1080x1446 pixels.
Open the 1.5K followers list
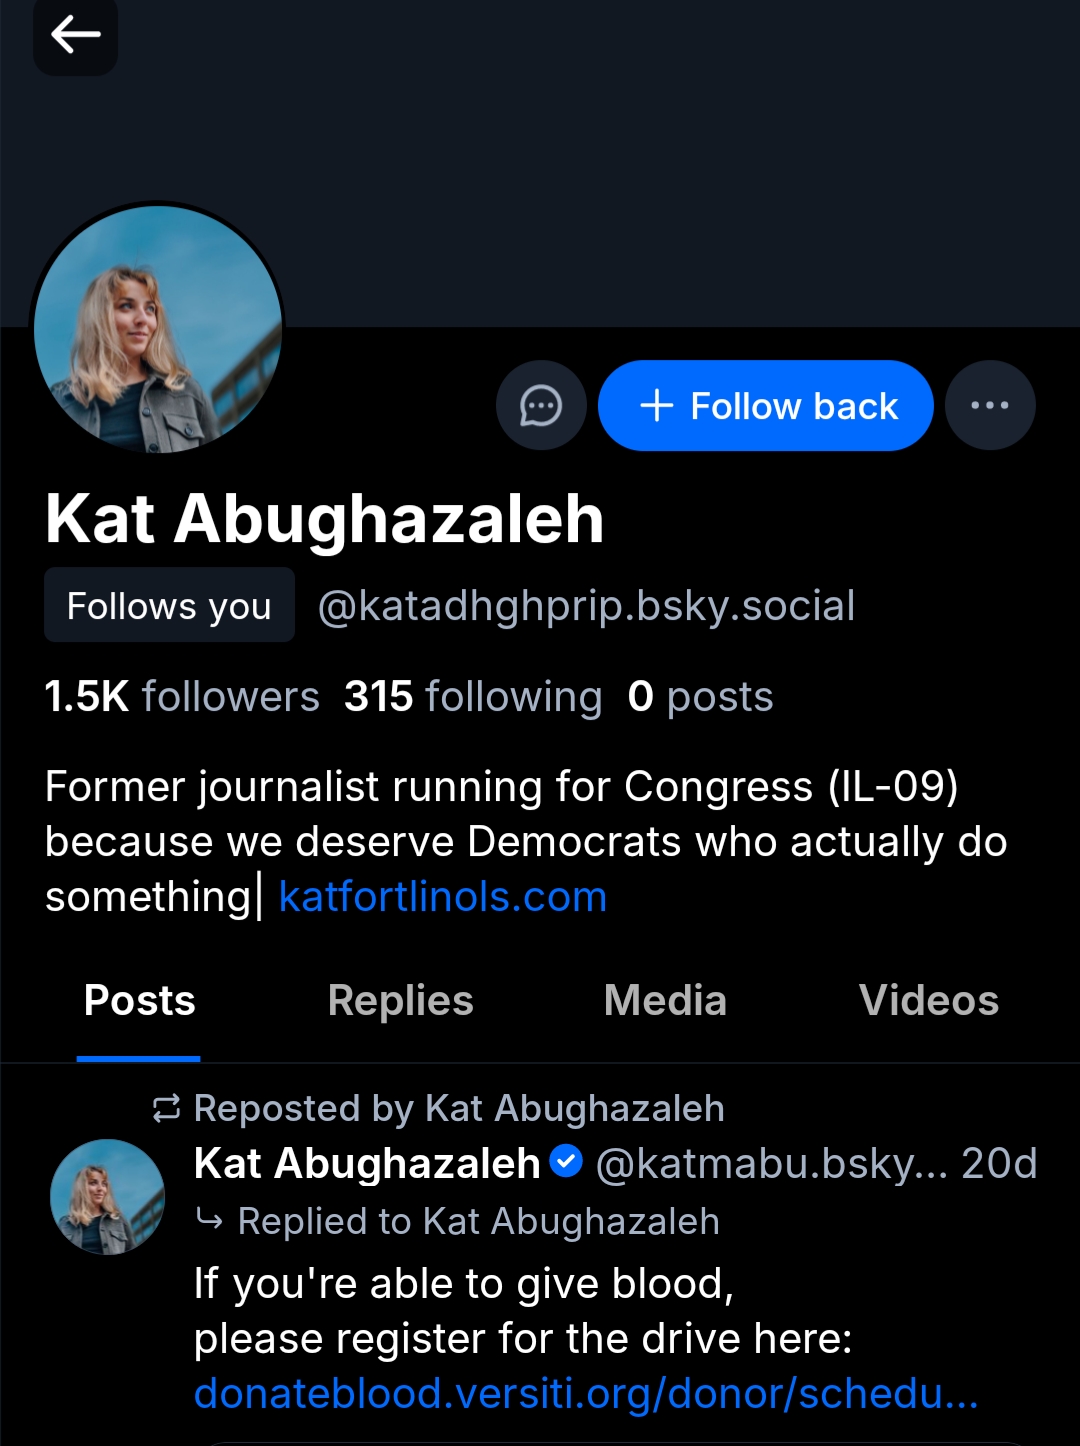coord(182,697)
